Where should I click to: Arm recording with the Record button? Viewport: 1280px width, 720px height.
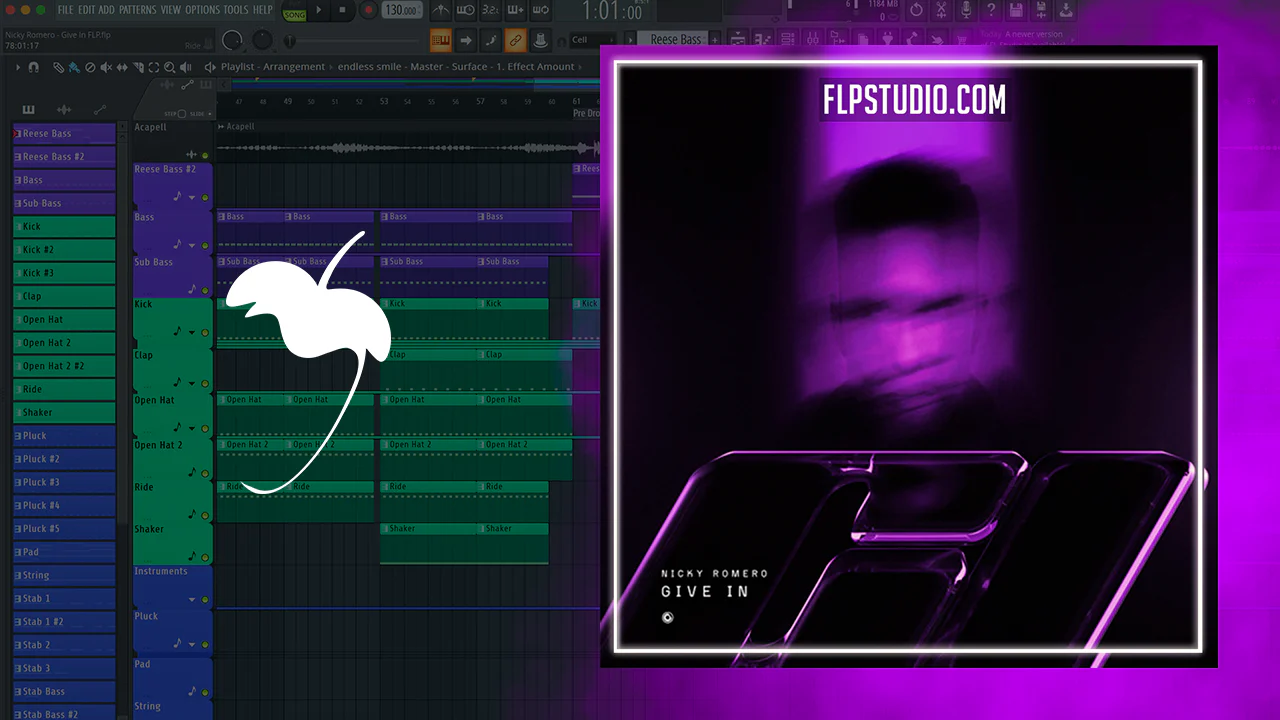tap(368, 11)
